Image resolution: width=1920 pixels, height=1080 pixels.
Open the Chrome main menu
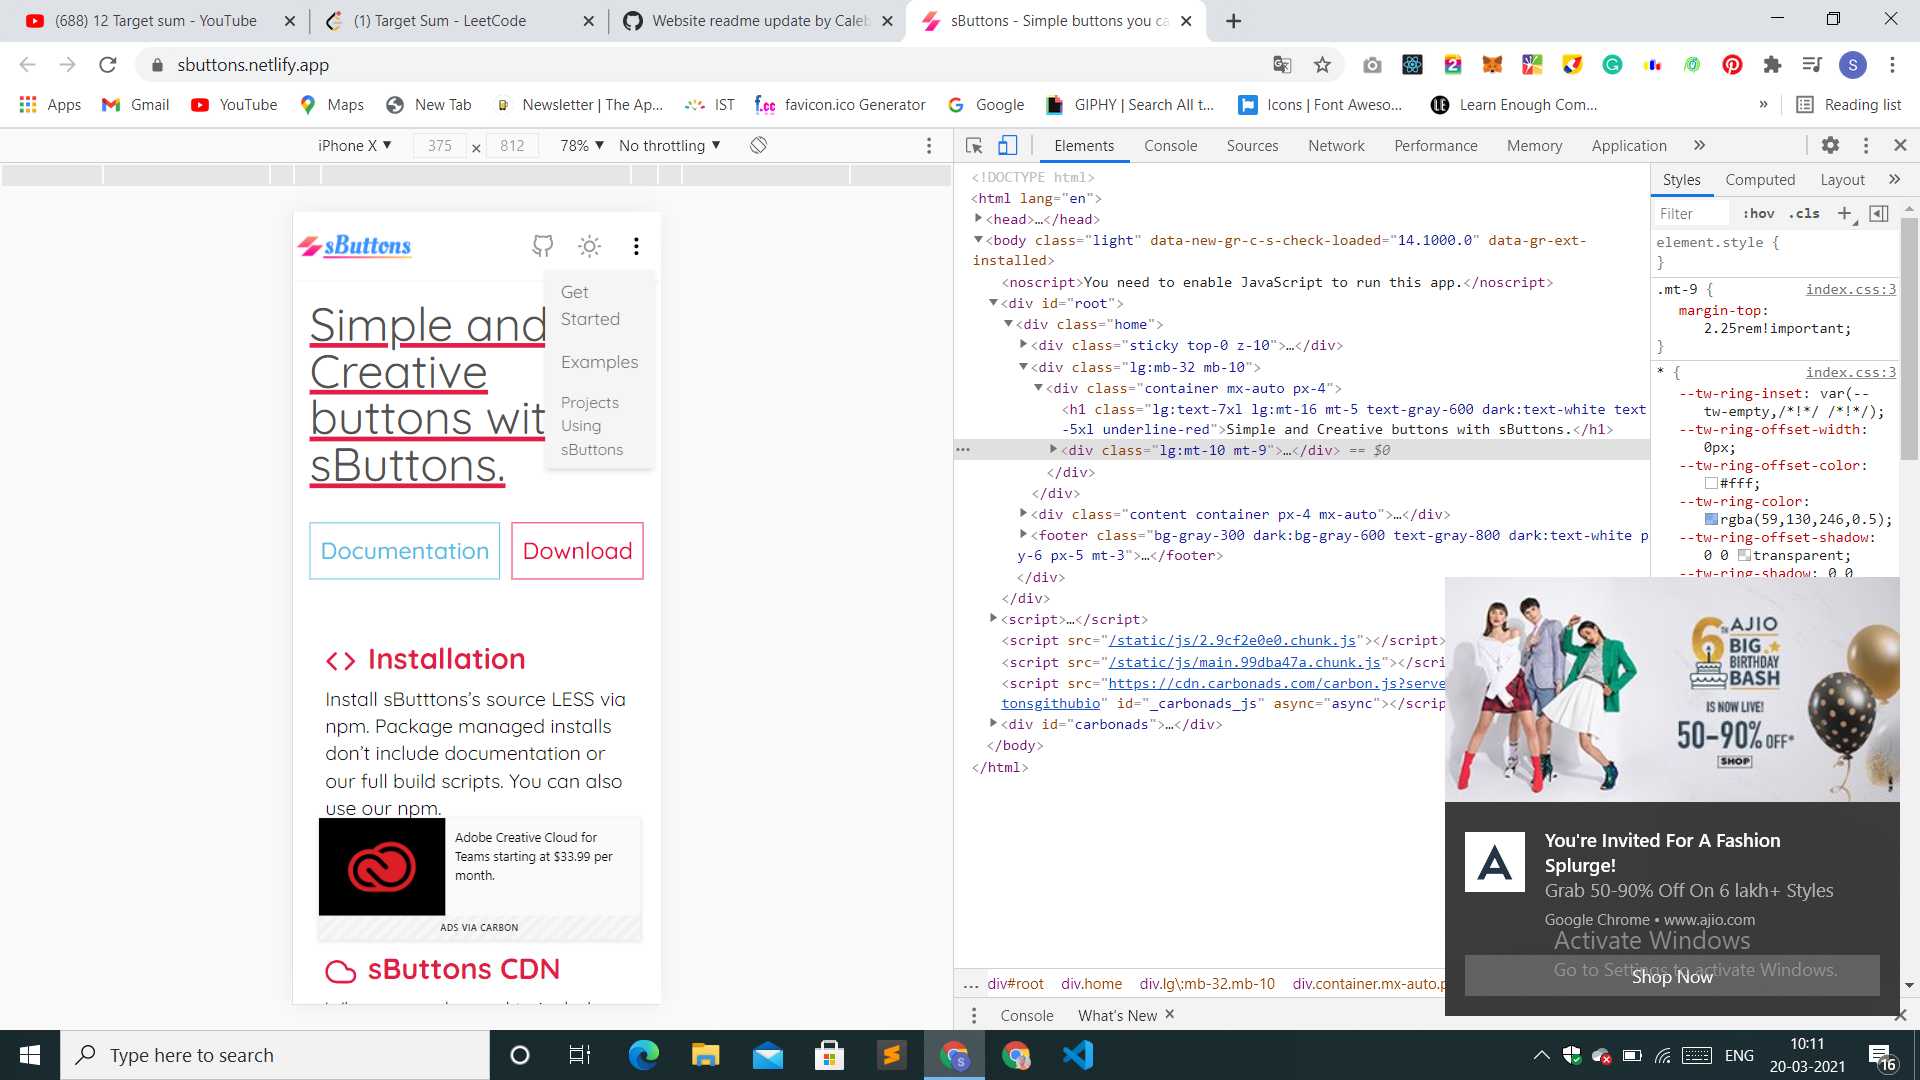(1892, 65)
